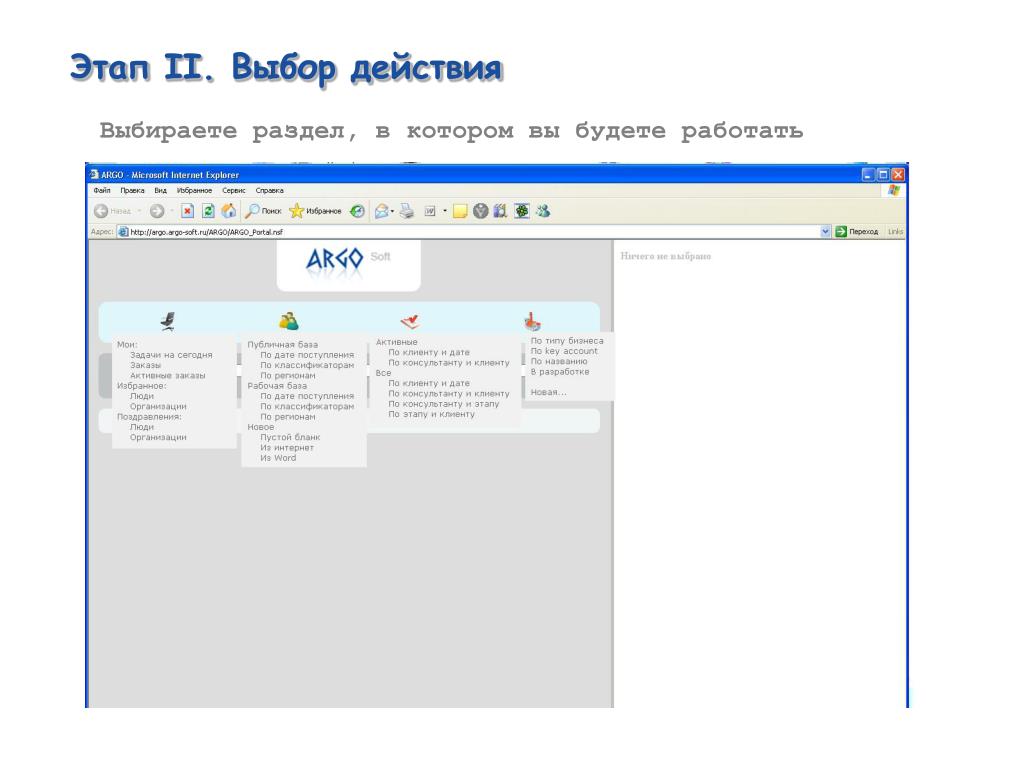
Task: Open the dropdown arrow next to Forward
Action: (x=172, y=211)
